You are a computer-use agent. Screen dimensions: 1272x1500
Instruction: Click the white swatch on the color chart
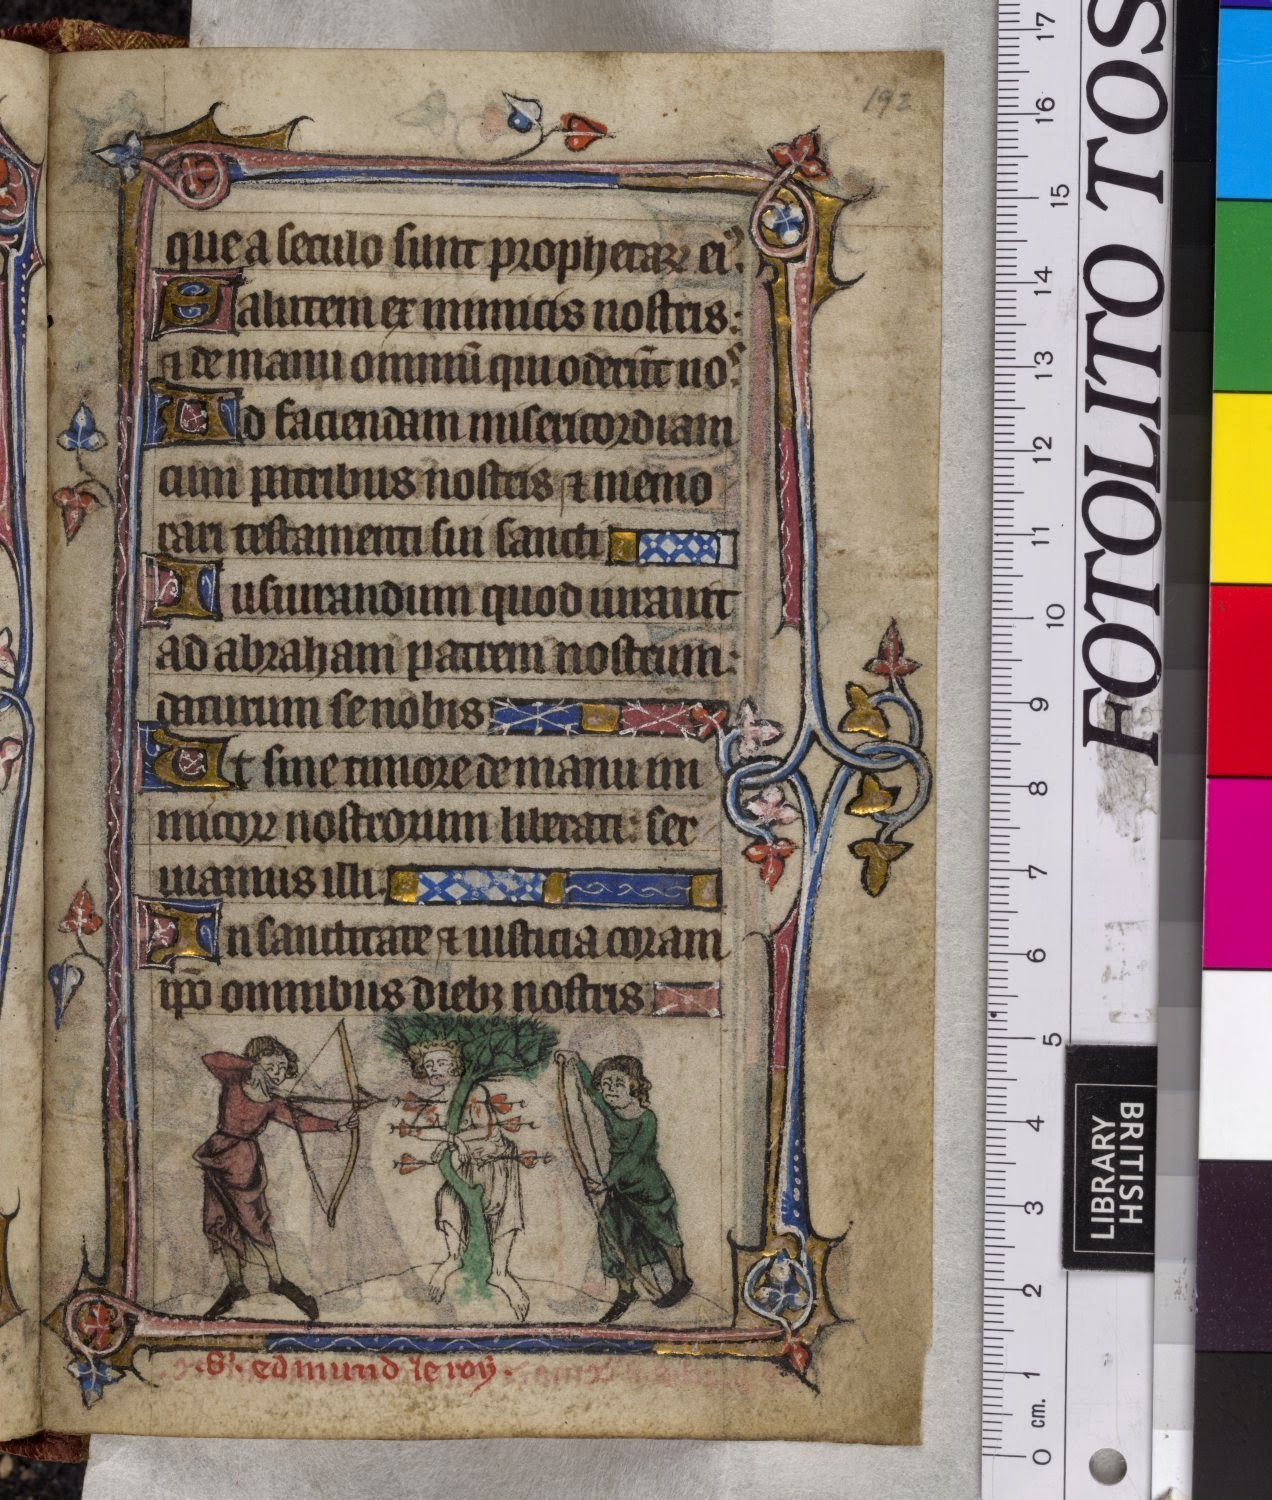tap(1235, 1064)
